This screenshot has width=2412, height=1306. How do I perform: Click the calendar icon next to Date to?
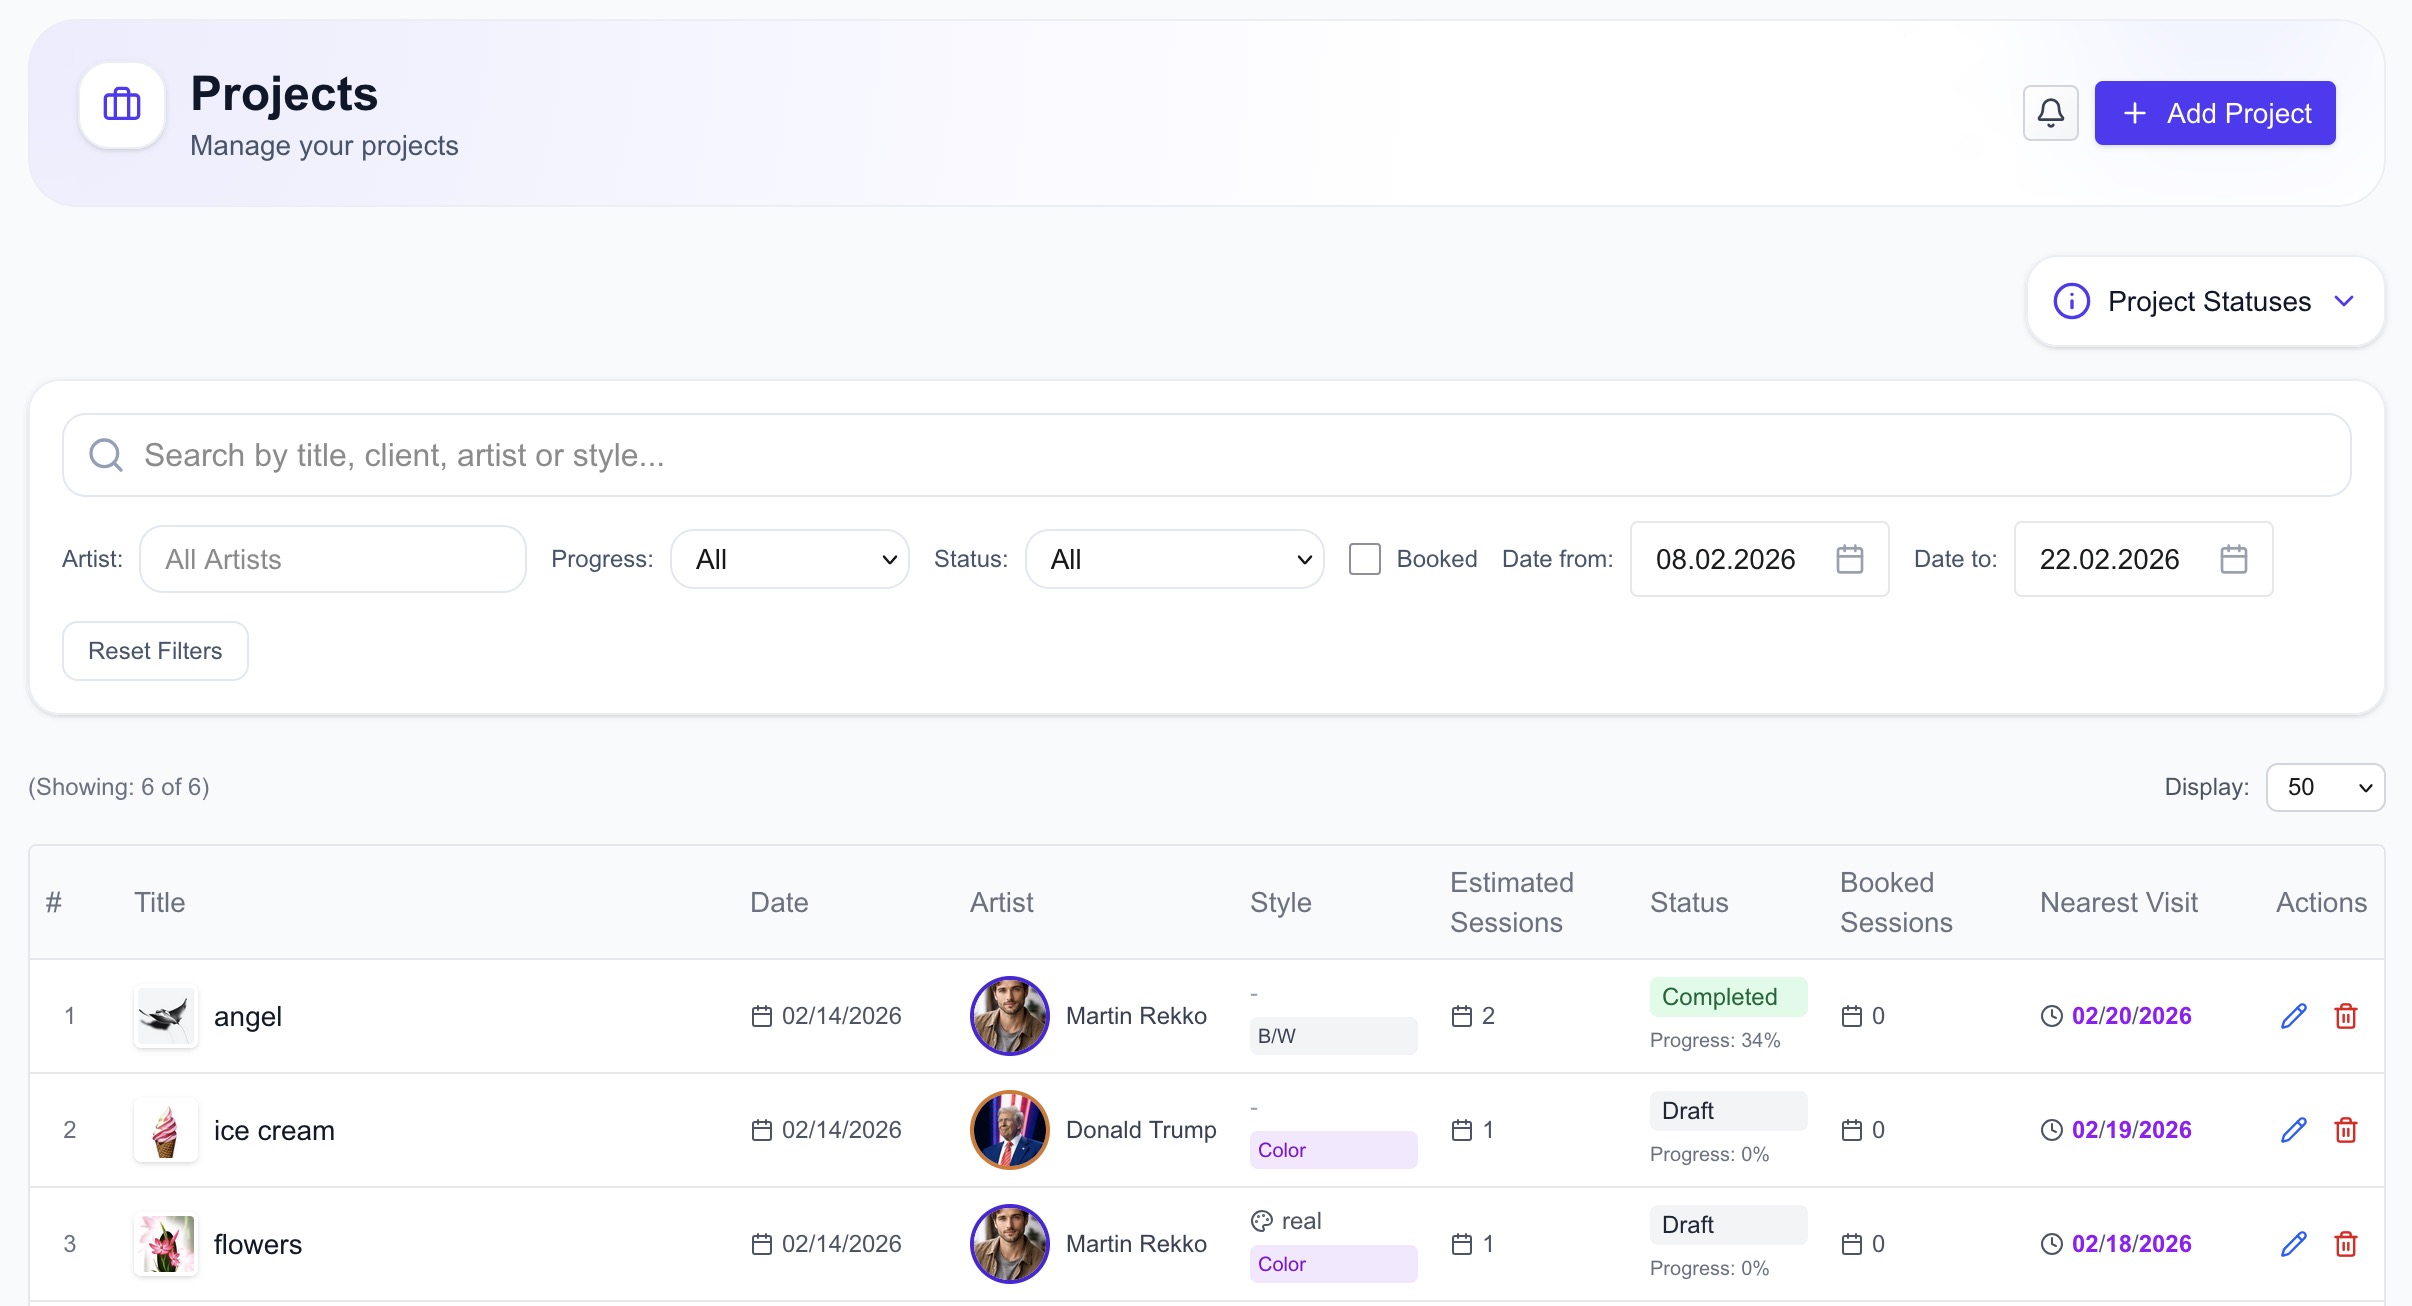coord(2235,559)
